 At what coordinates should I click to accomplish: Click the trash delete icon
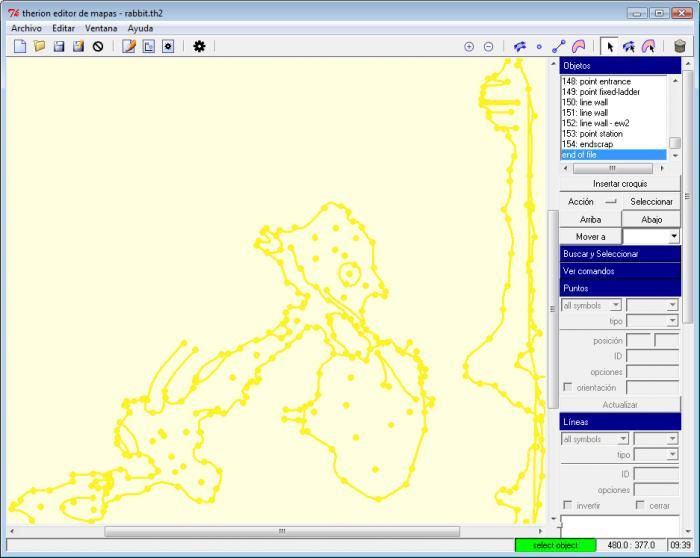point(679,46)
